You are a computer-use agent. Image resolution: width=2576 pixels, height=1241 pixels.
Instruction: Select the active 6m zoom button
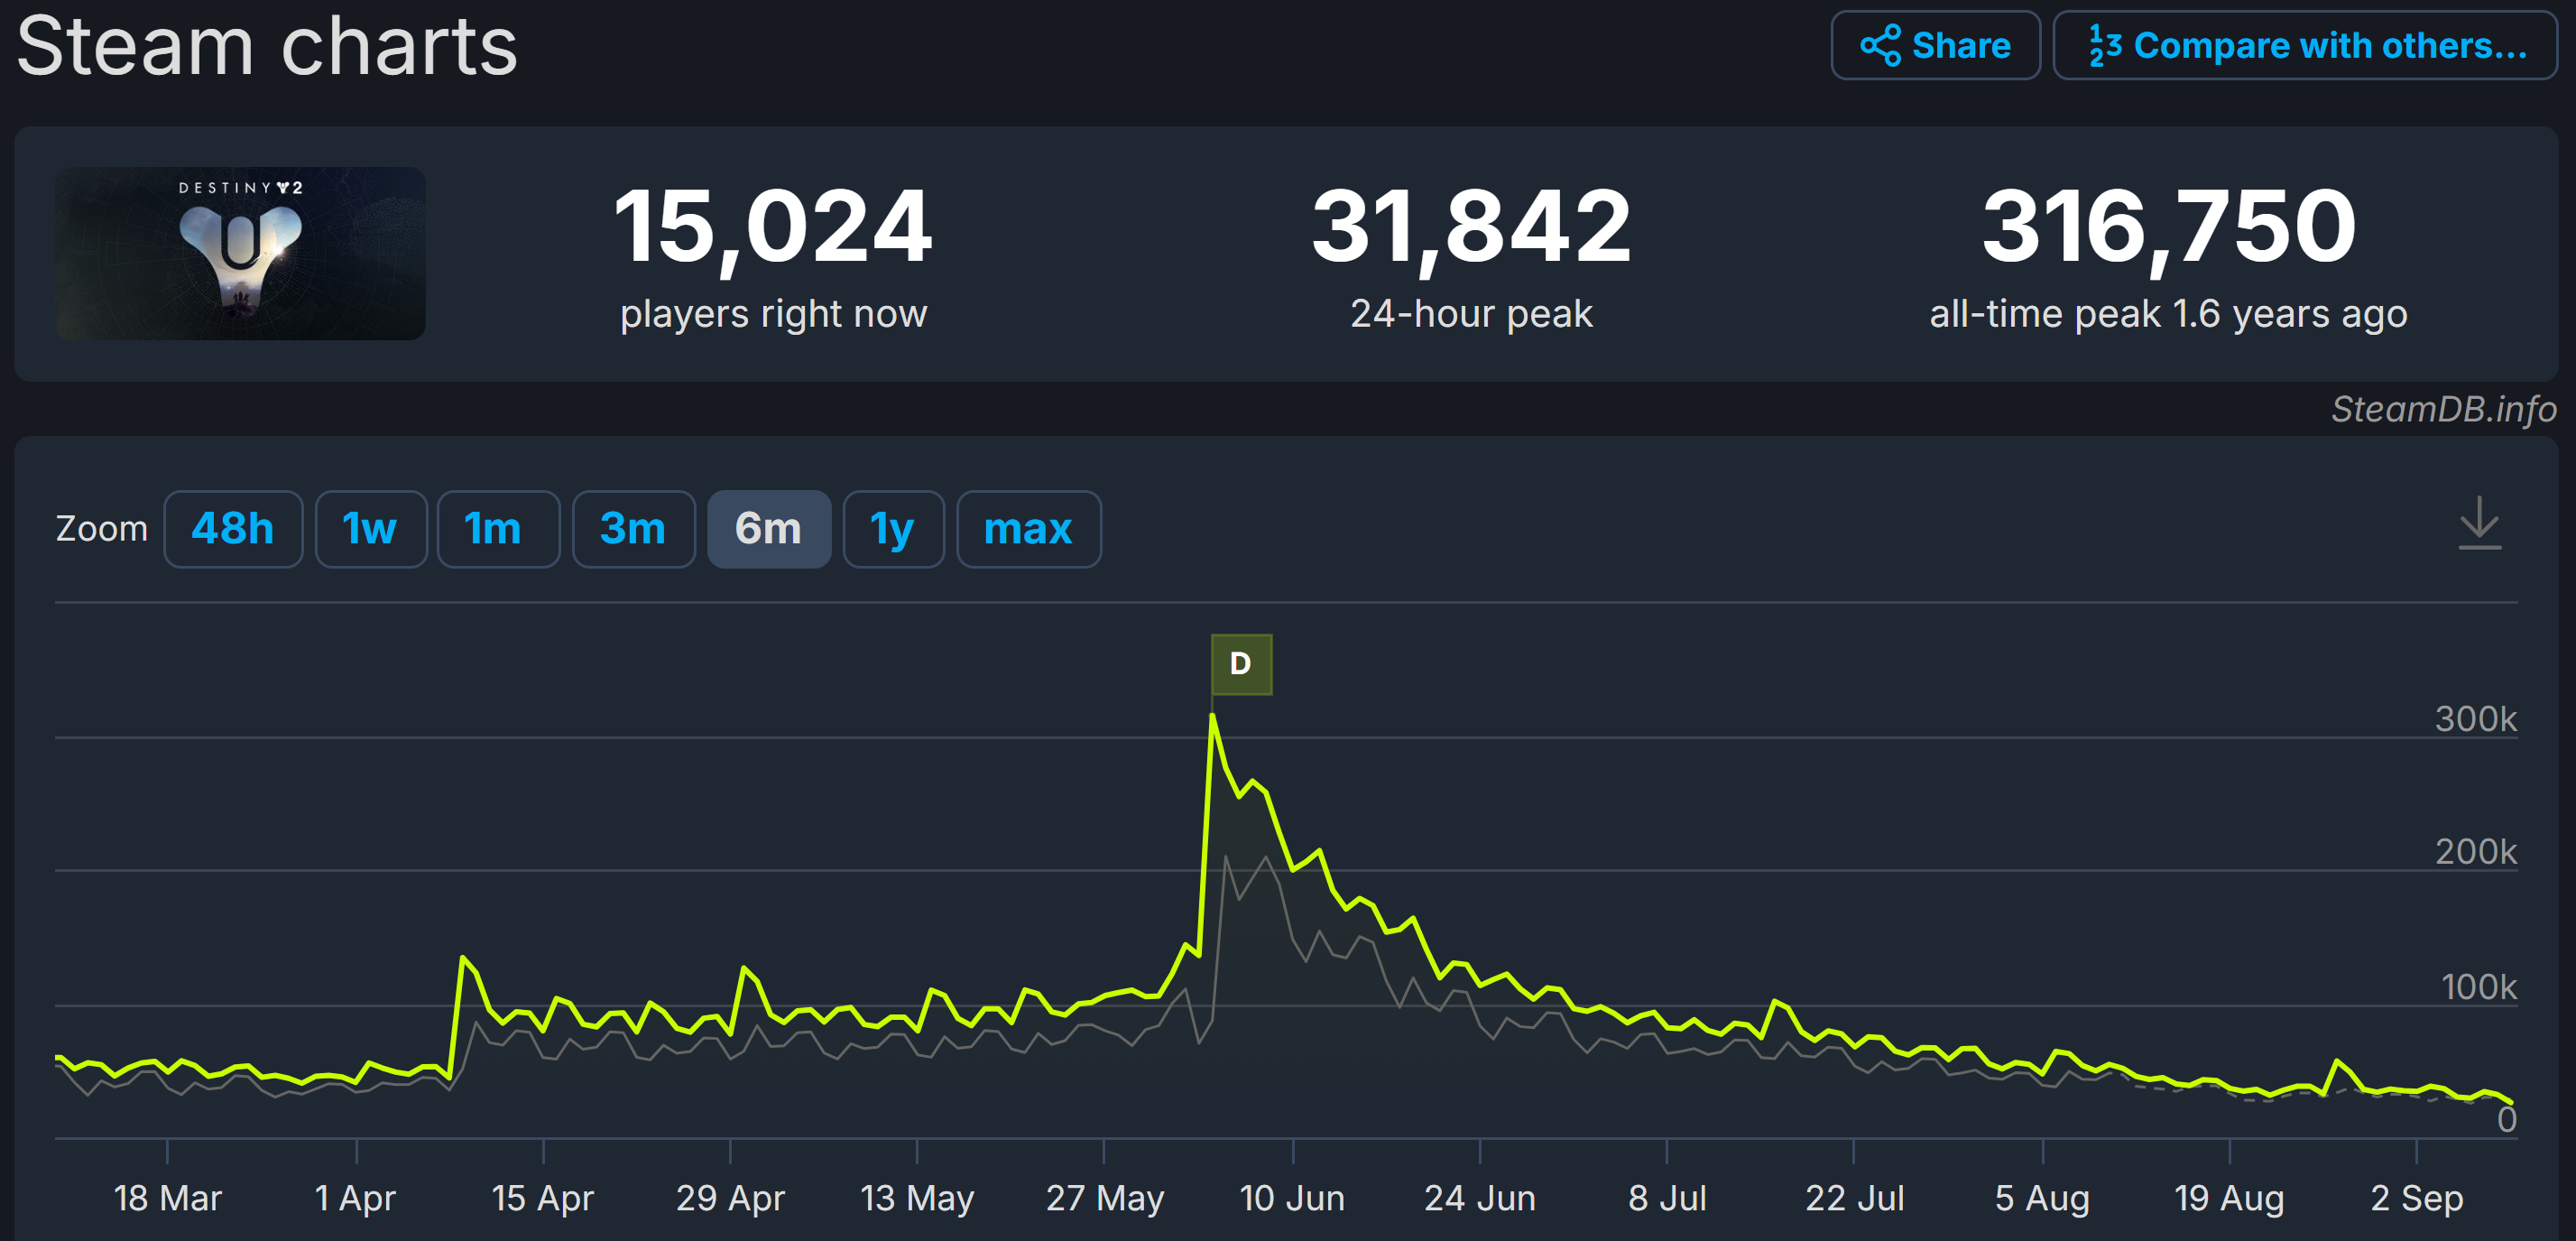pos(768,529)
